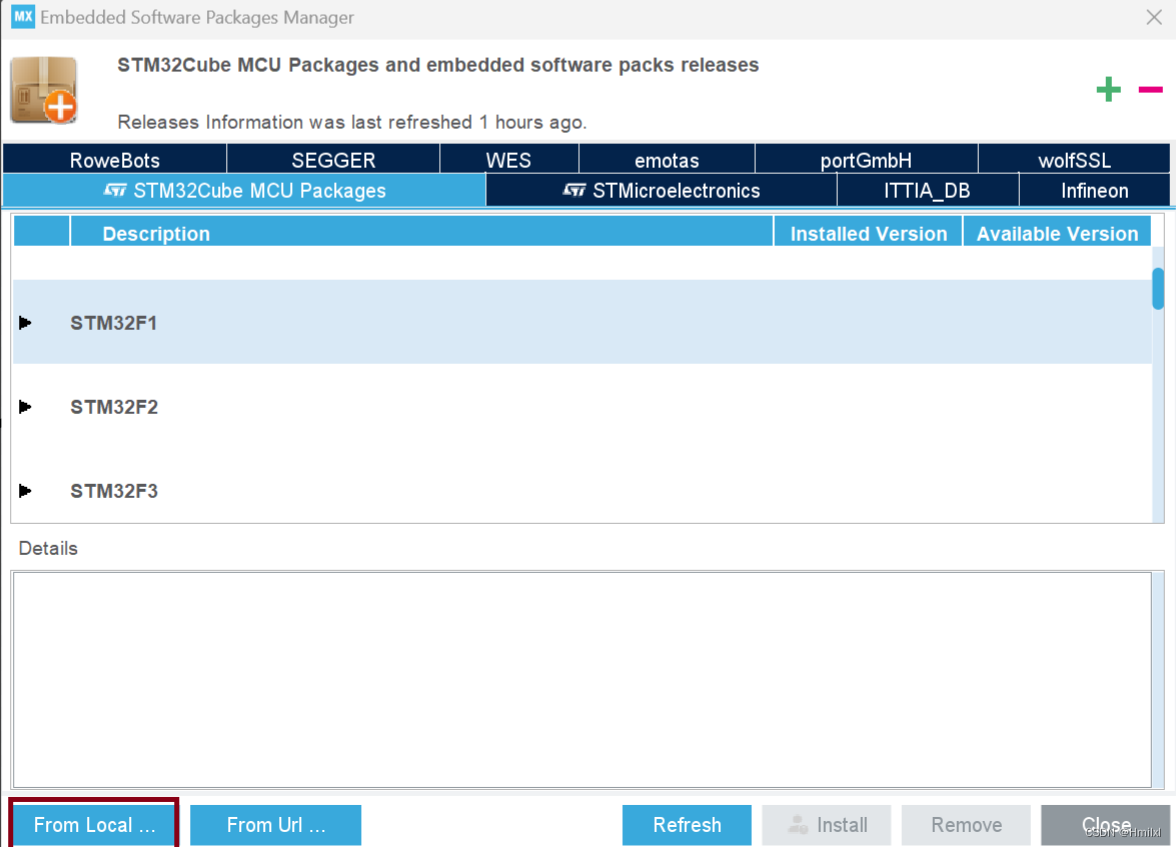Viewport: 1176px width, 847px height.
Task: Open the ITTIA_DB tab
Action: [x=927, y=190]
